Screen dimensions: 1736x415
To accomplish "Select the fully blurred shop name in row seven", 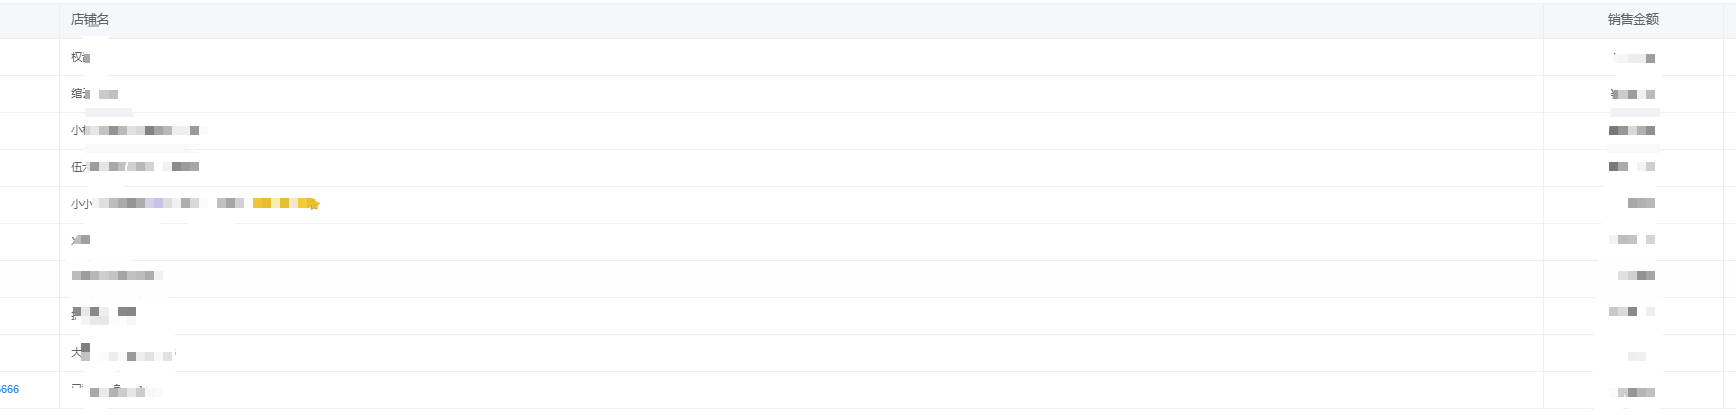I will [115, 275].
